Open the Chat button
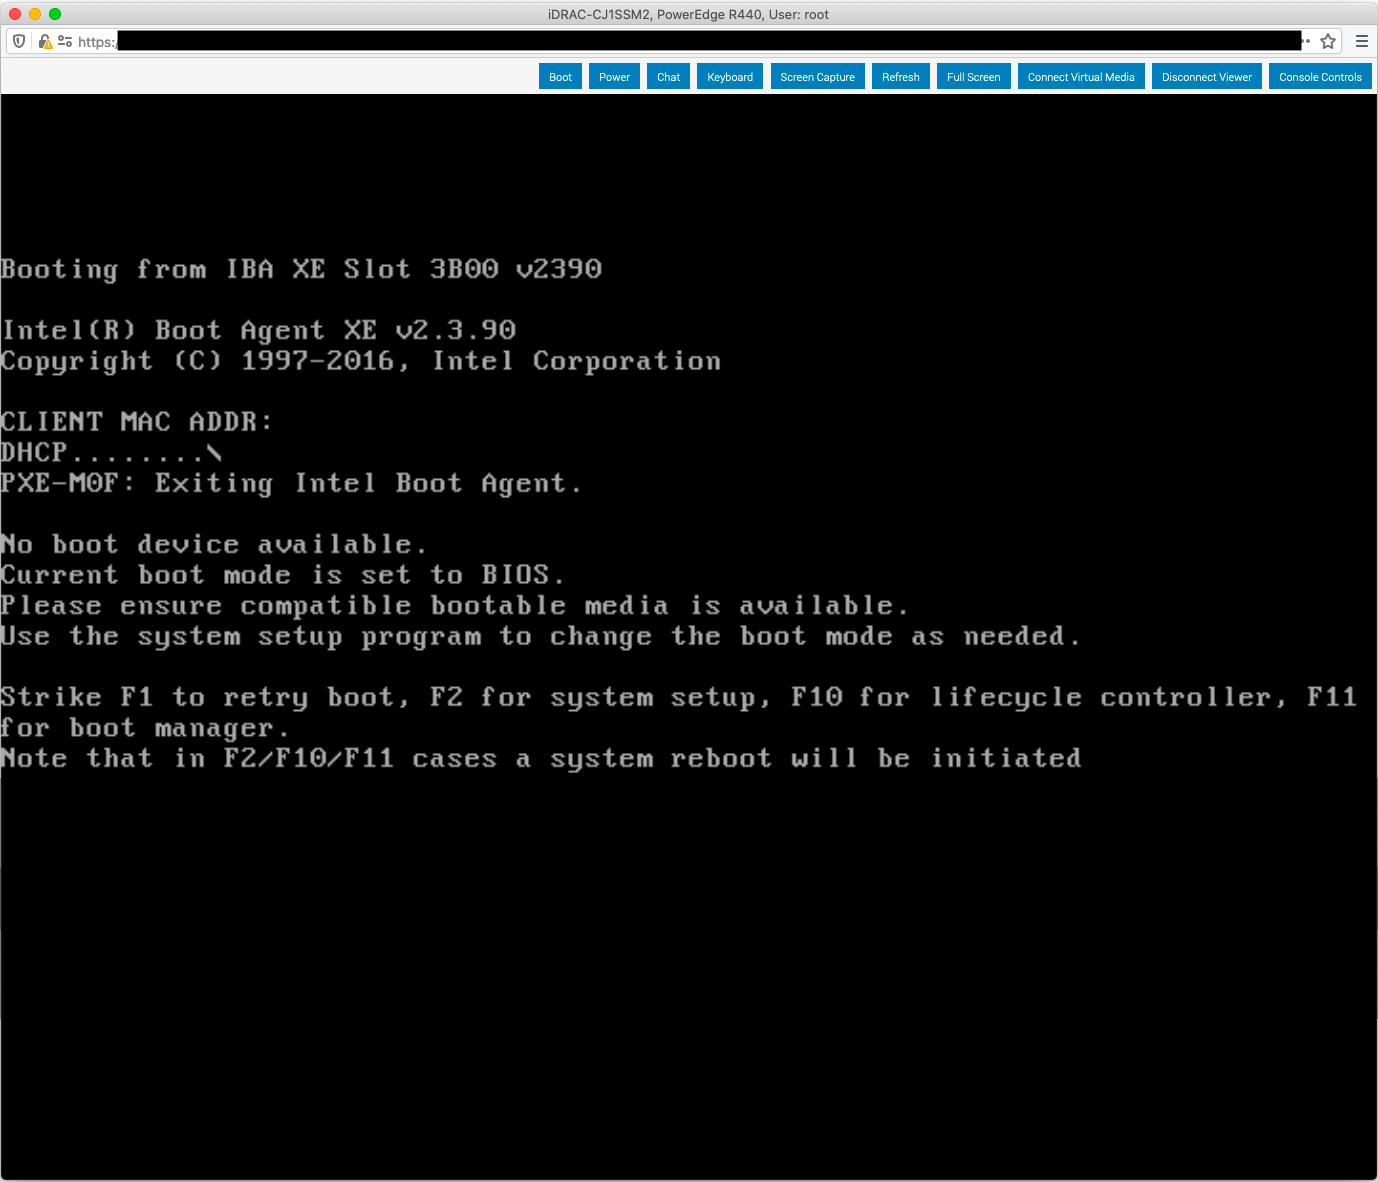Viewport: 1378px width, 1182px height. tap(668, 77)
